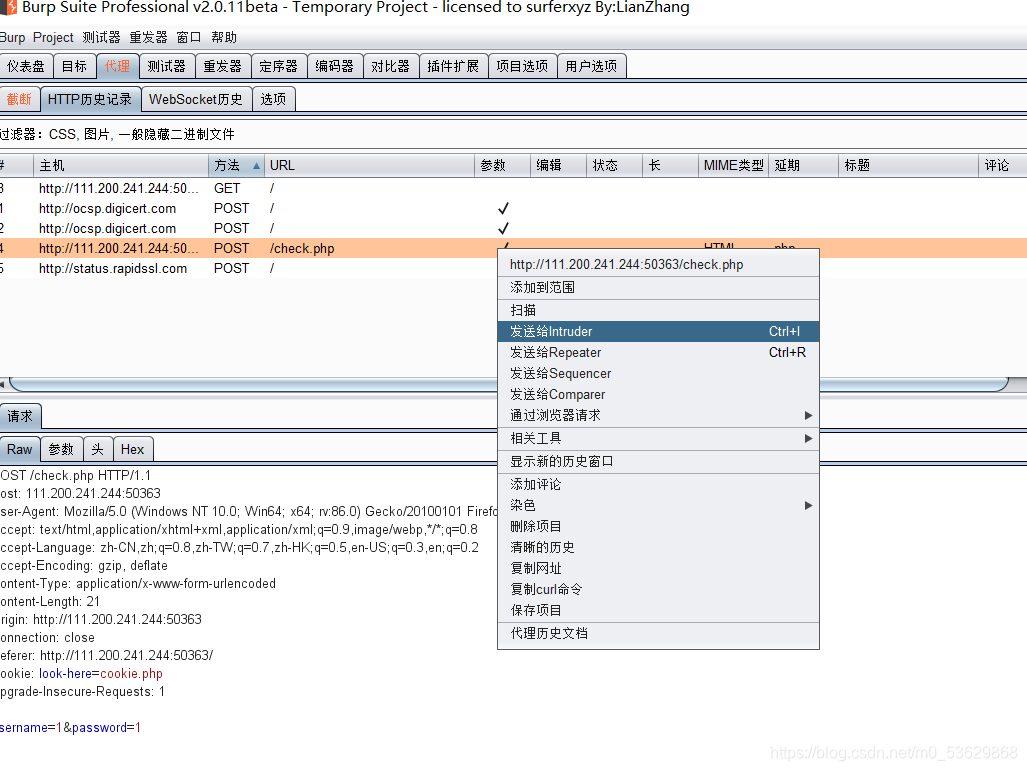Switch to the 定序器 tab
1027x771 pixels.
click(279, 66)
